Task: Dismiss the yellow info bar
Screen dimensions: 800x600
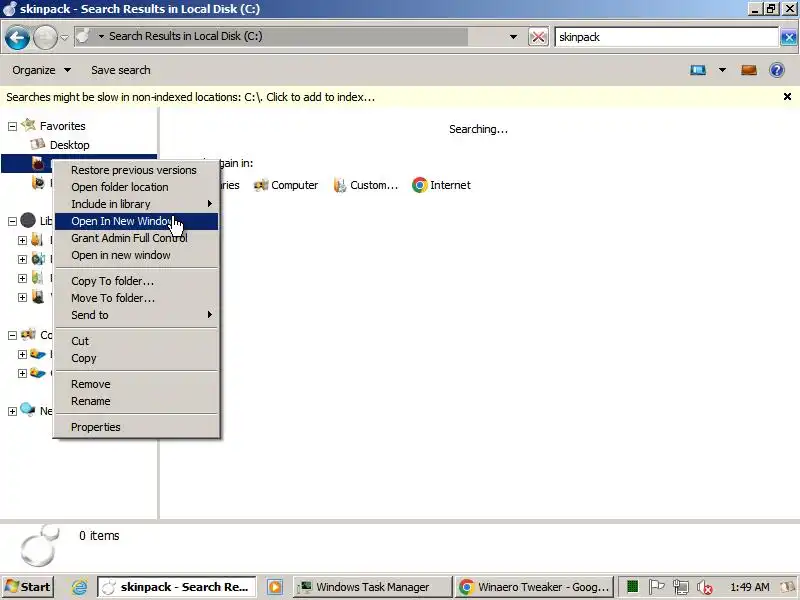Action: pos(787,96)
